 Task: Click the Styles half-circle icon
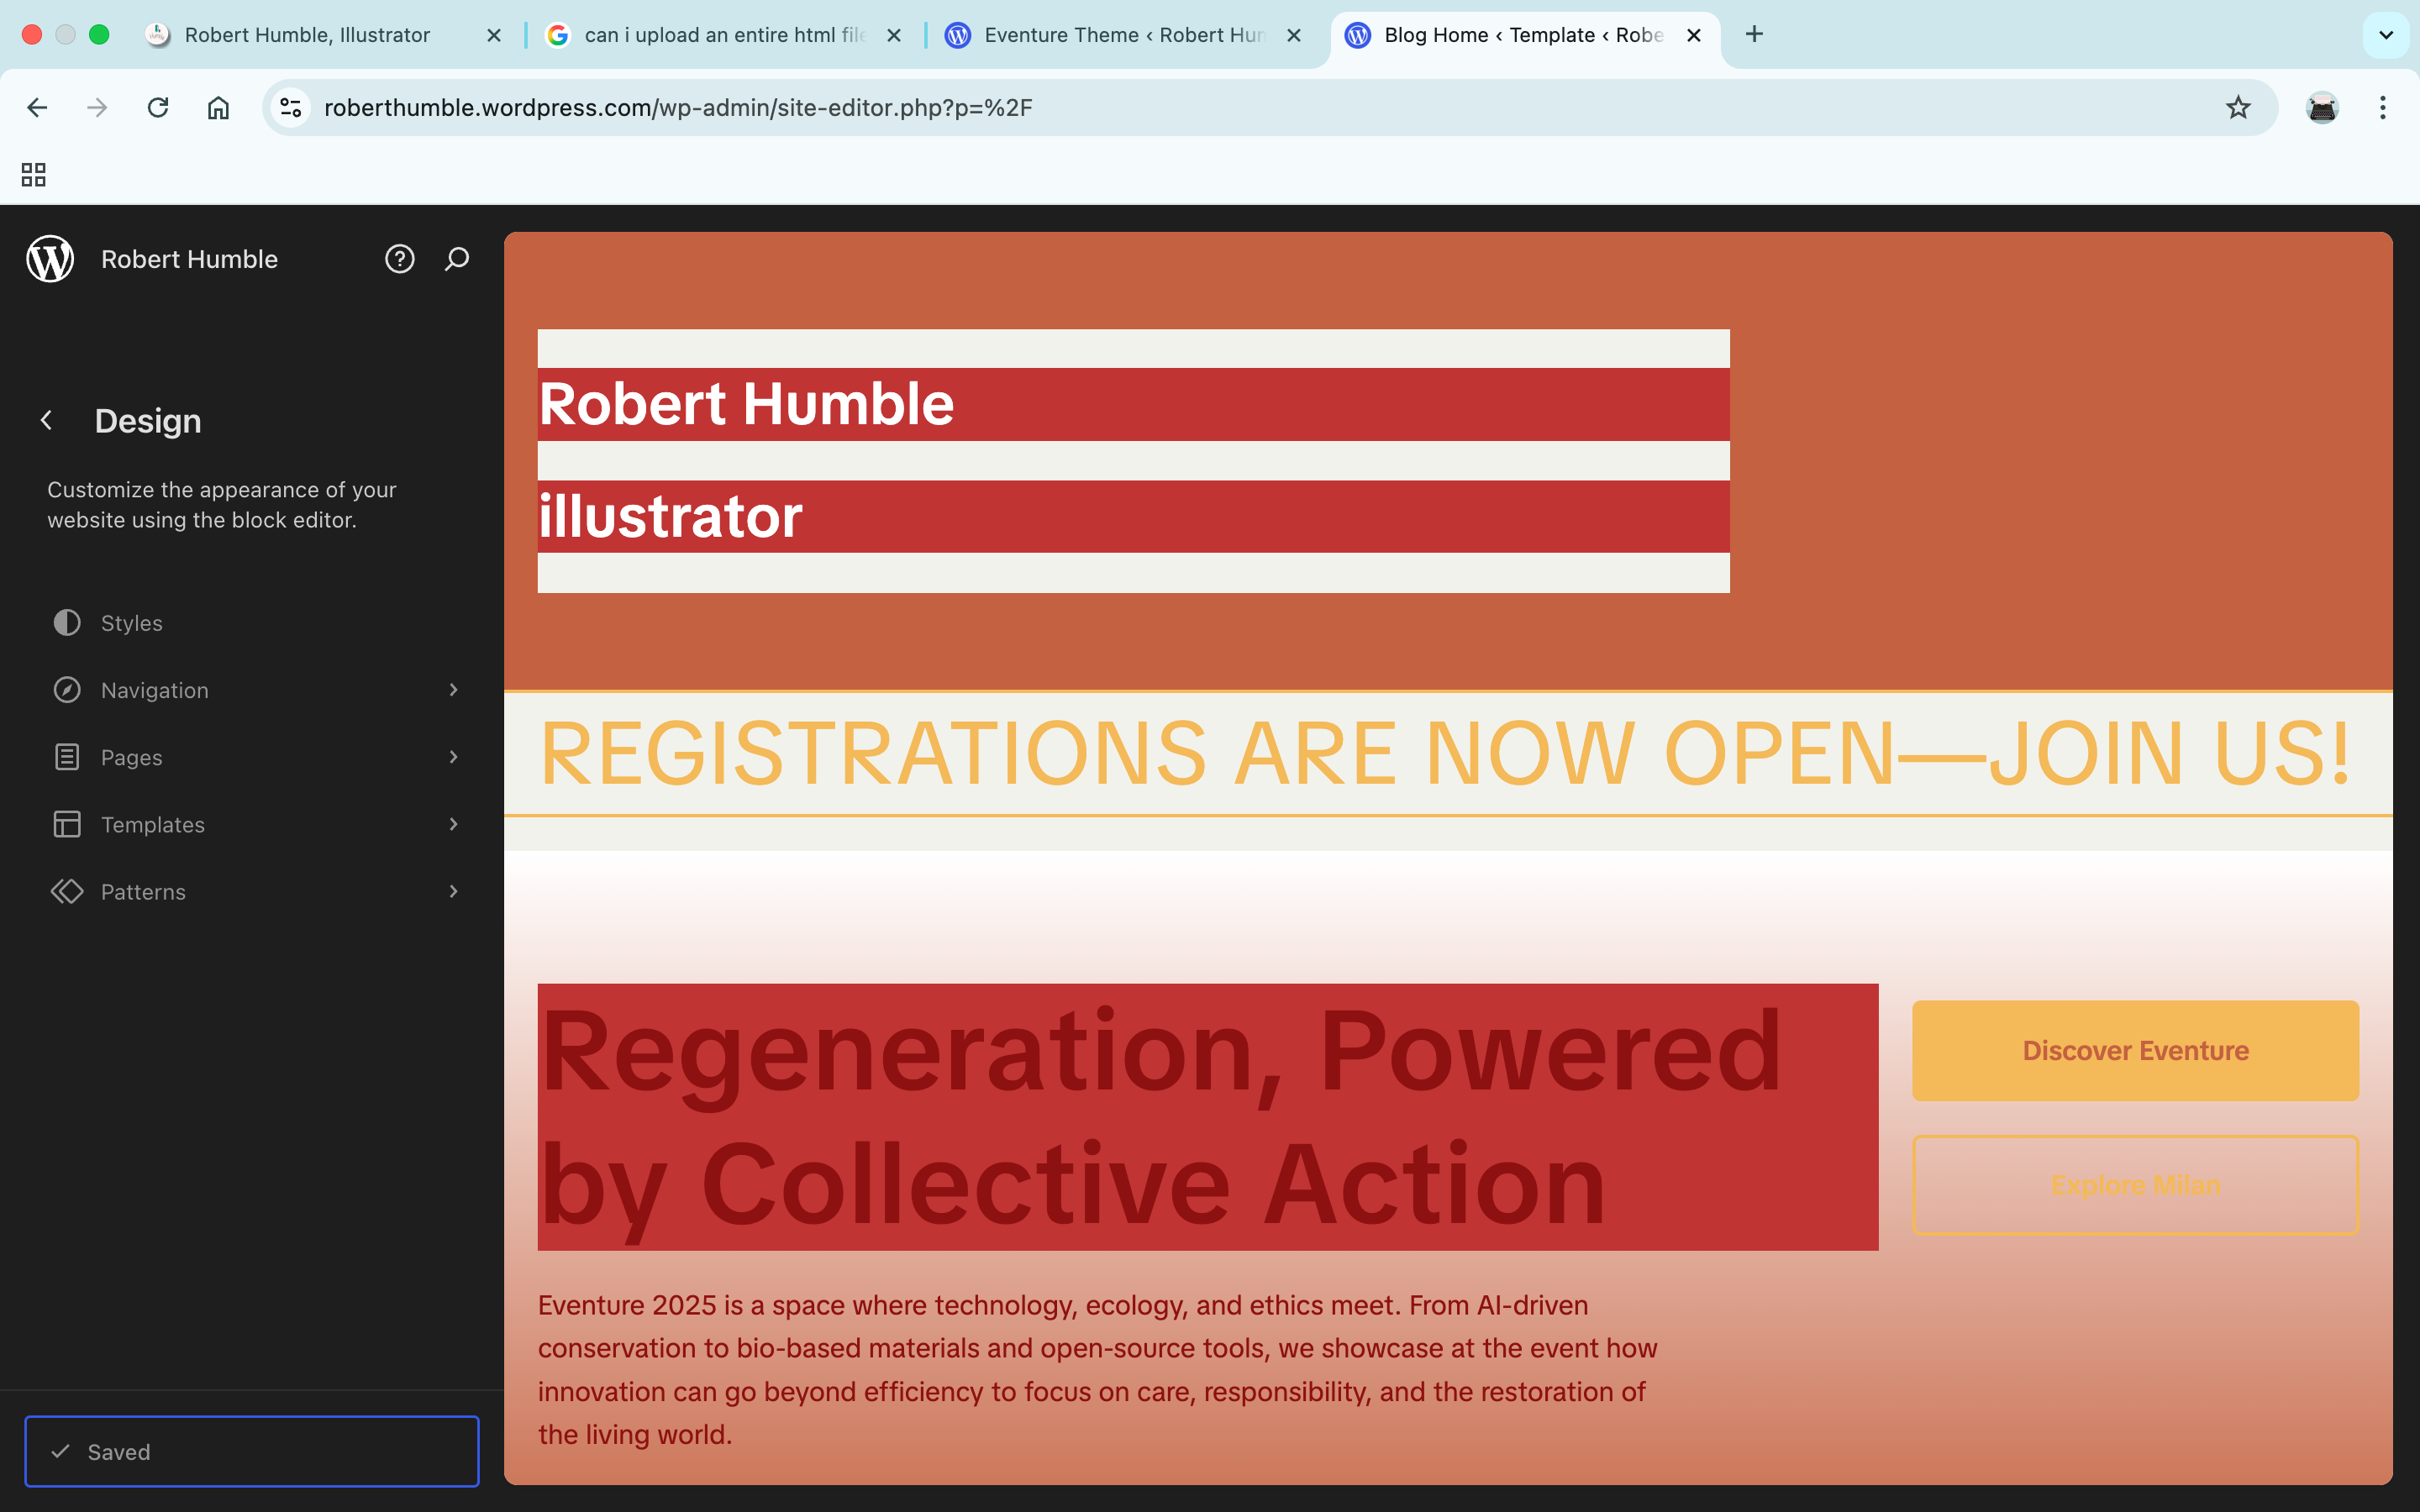pyautogui.click(x=67, y=622)
